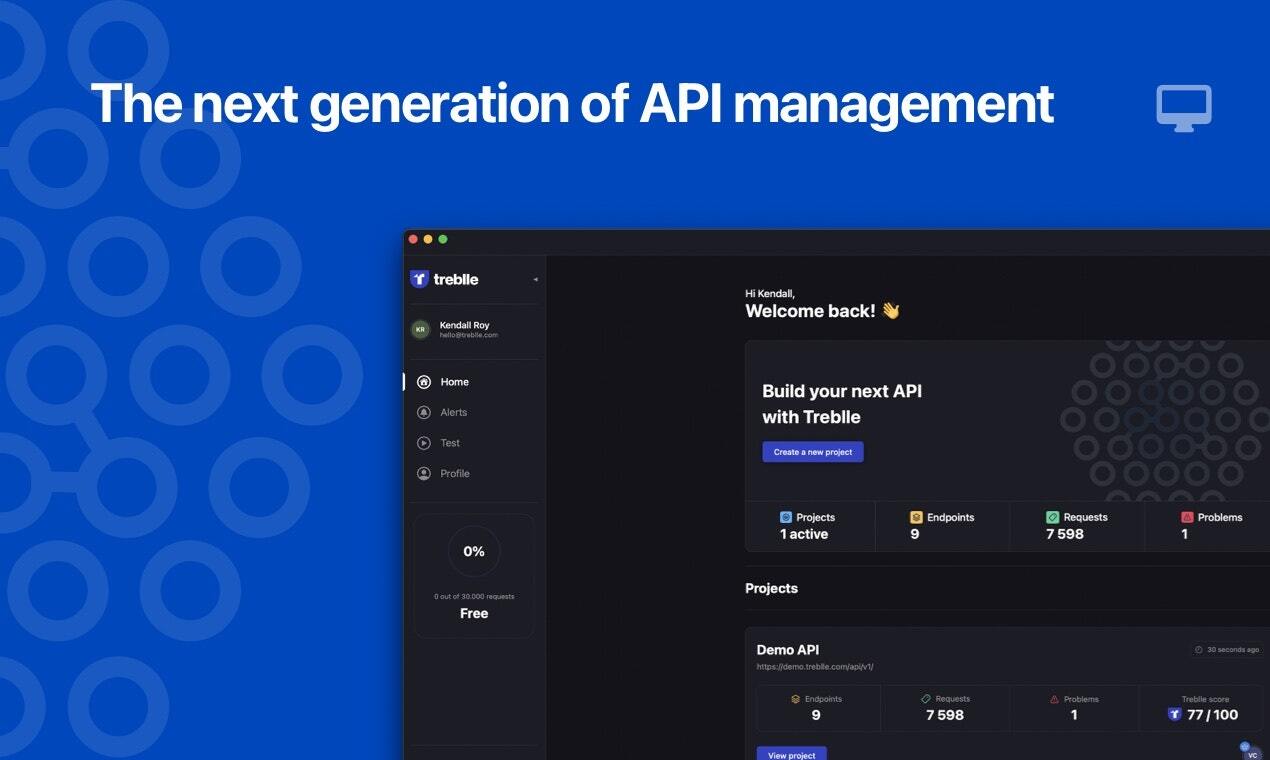Click the green maximize window button
The image size is (1270, 760).
pyautogui.click(x=443, y=239)
